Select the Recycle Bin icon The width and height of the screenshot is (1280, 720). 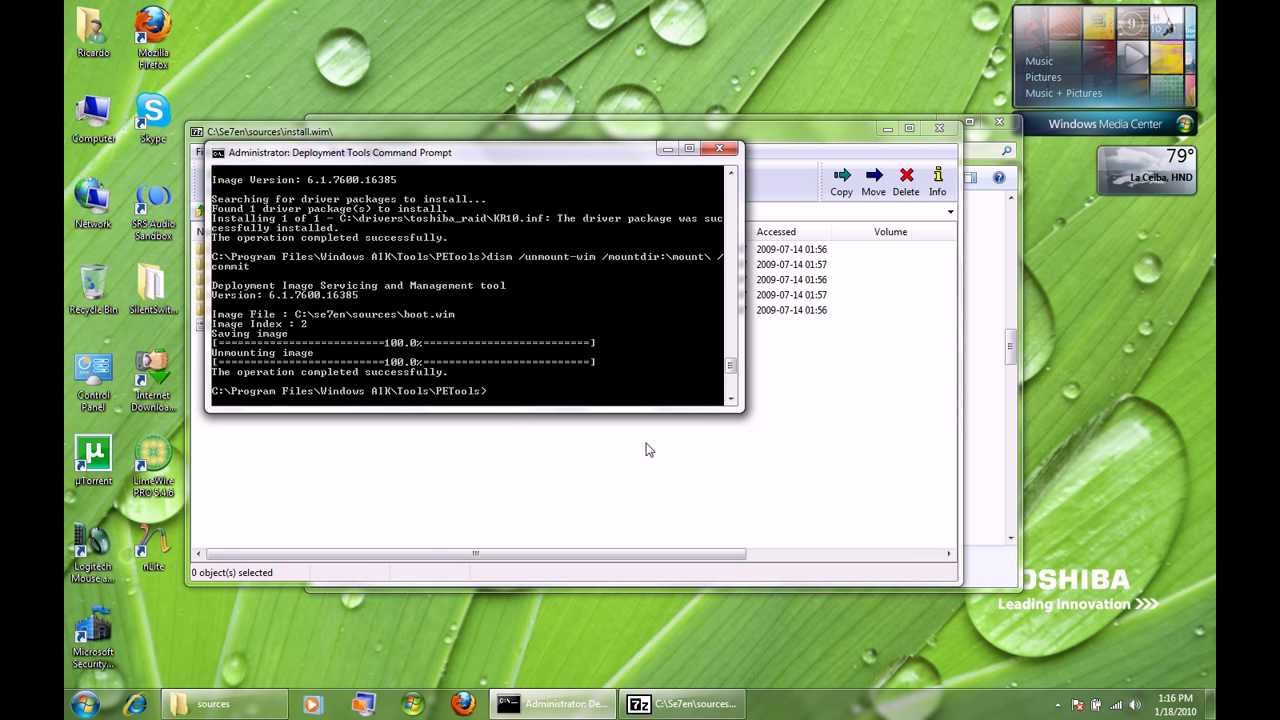tap(93, 289)
